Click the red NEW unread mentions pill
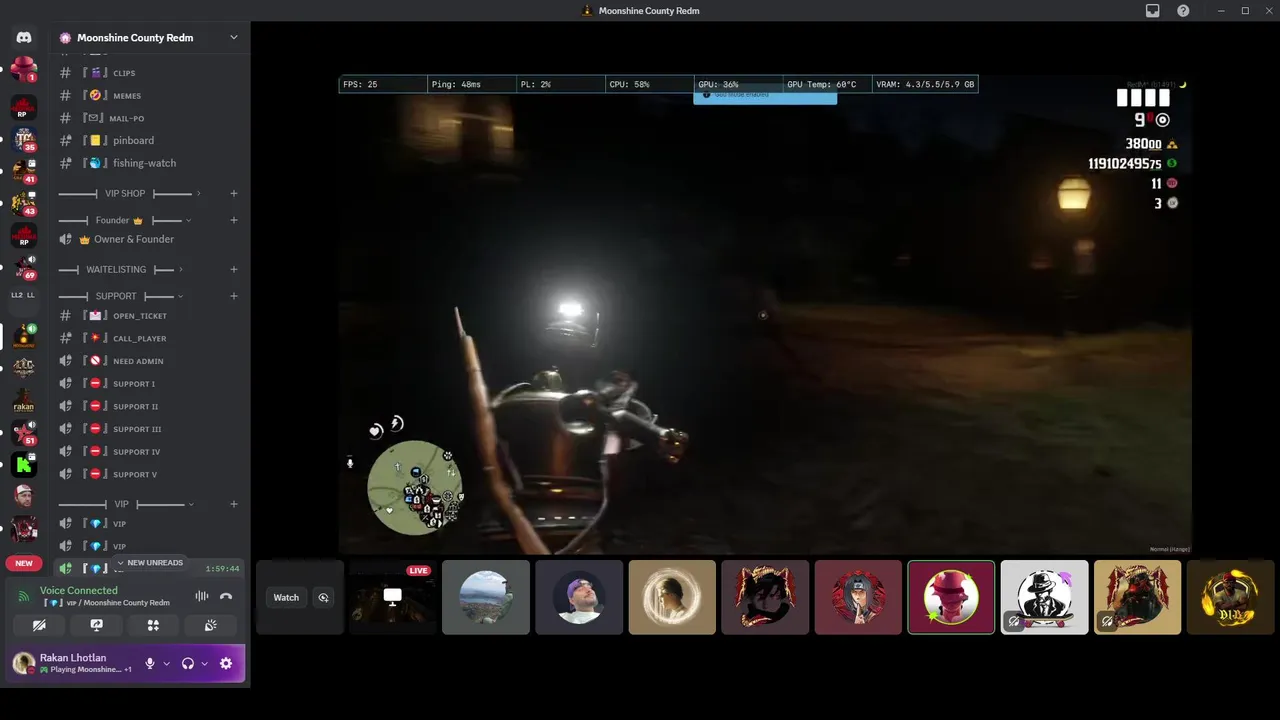 (24, 563)
